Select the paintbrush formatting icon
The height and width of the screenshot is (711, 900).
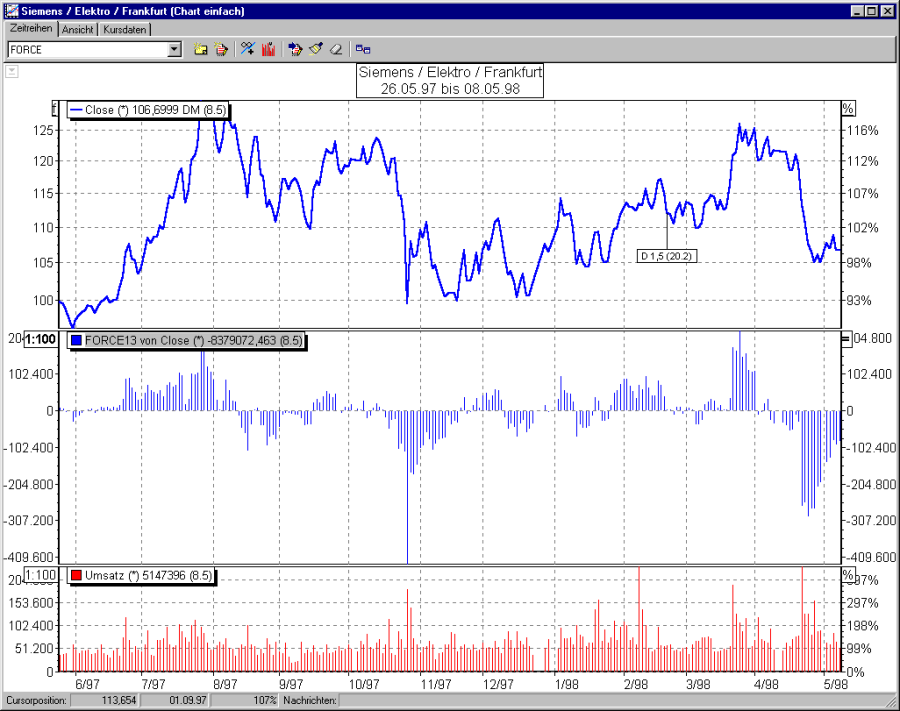(314, 48)
